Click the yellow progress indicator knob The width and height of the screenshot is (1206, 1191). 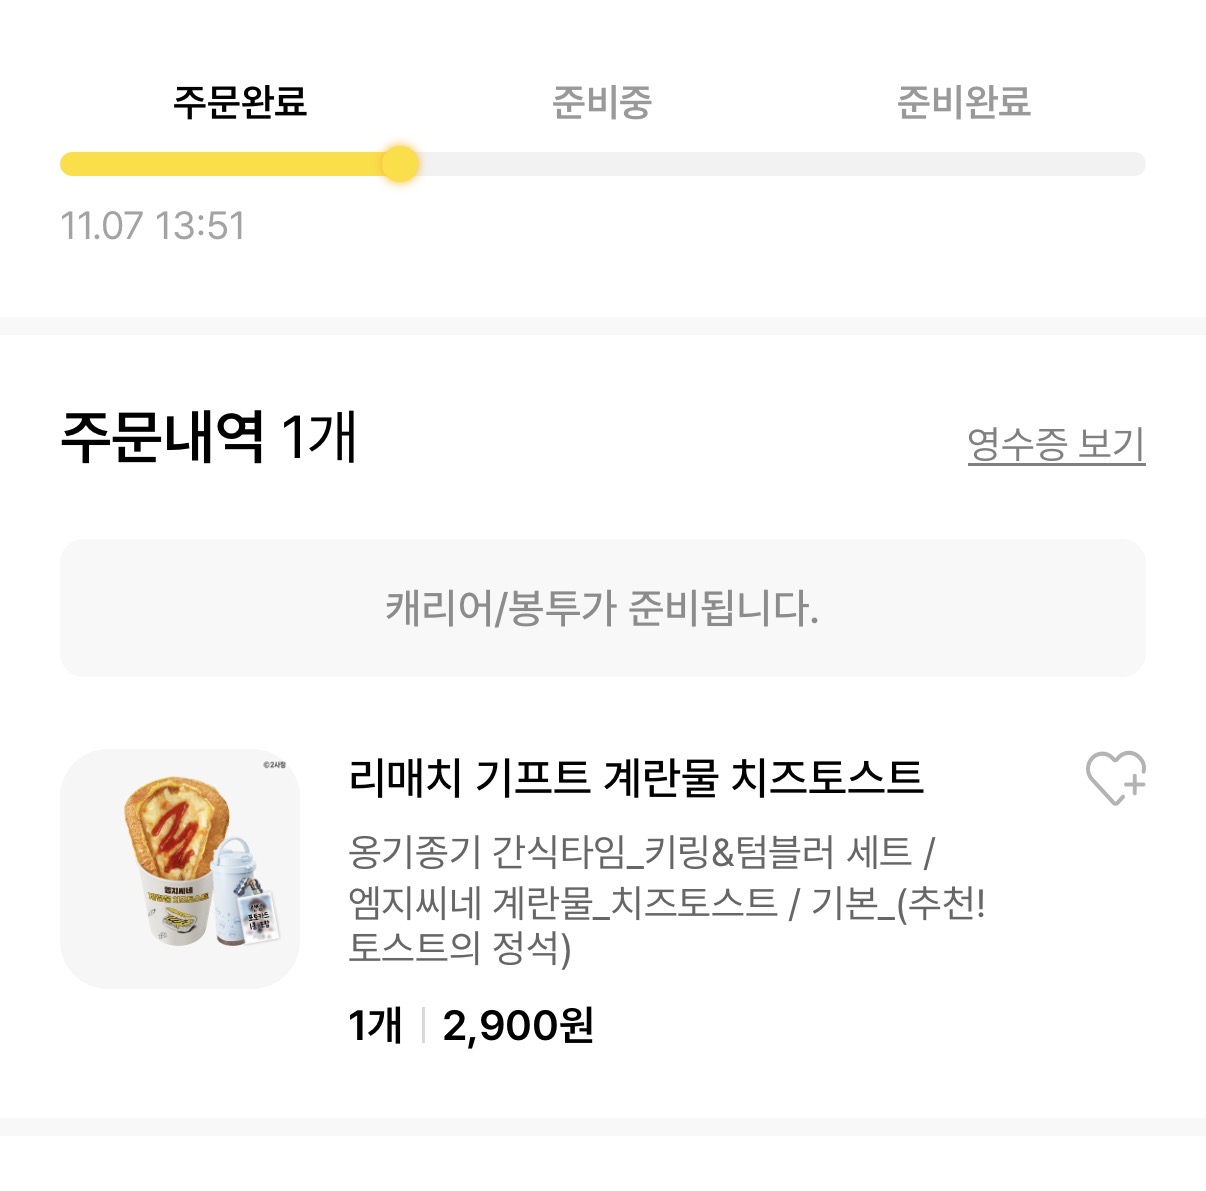tap(400, 164)
